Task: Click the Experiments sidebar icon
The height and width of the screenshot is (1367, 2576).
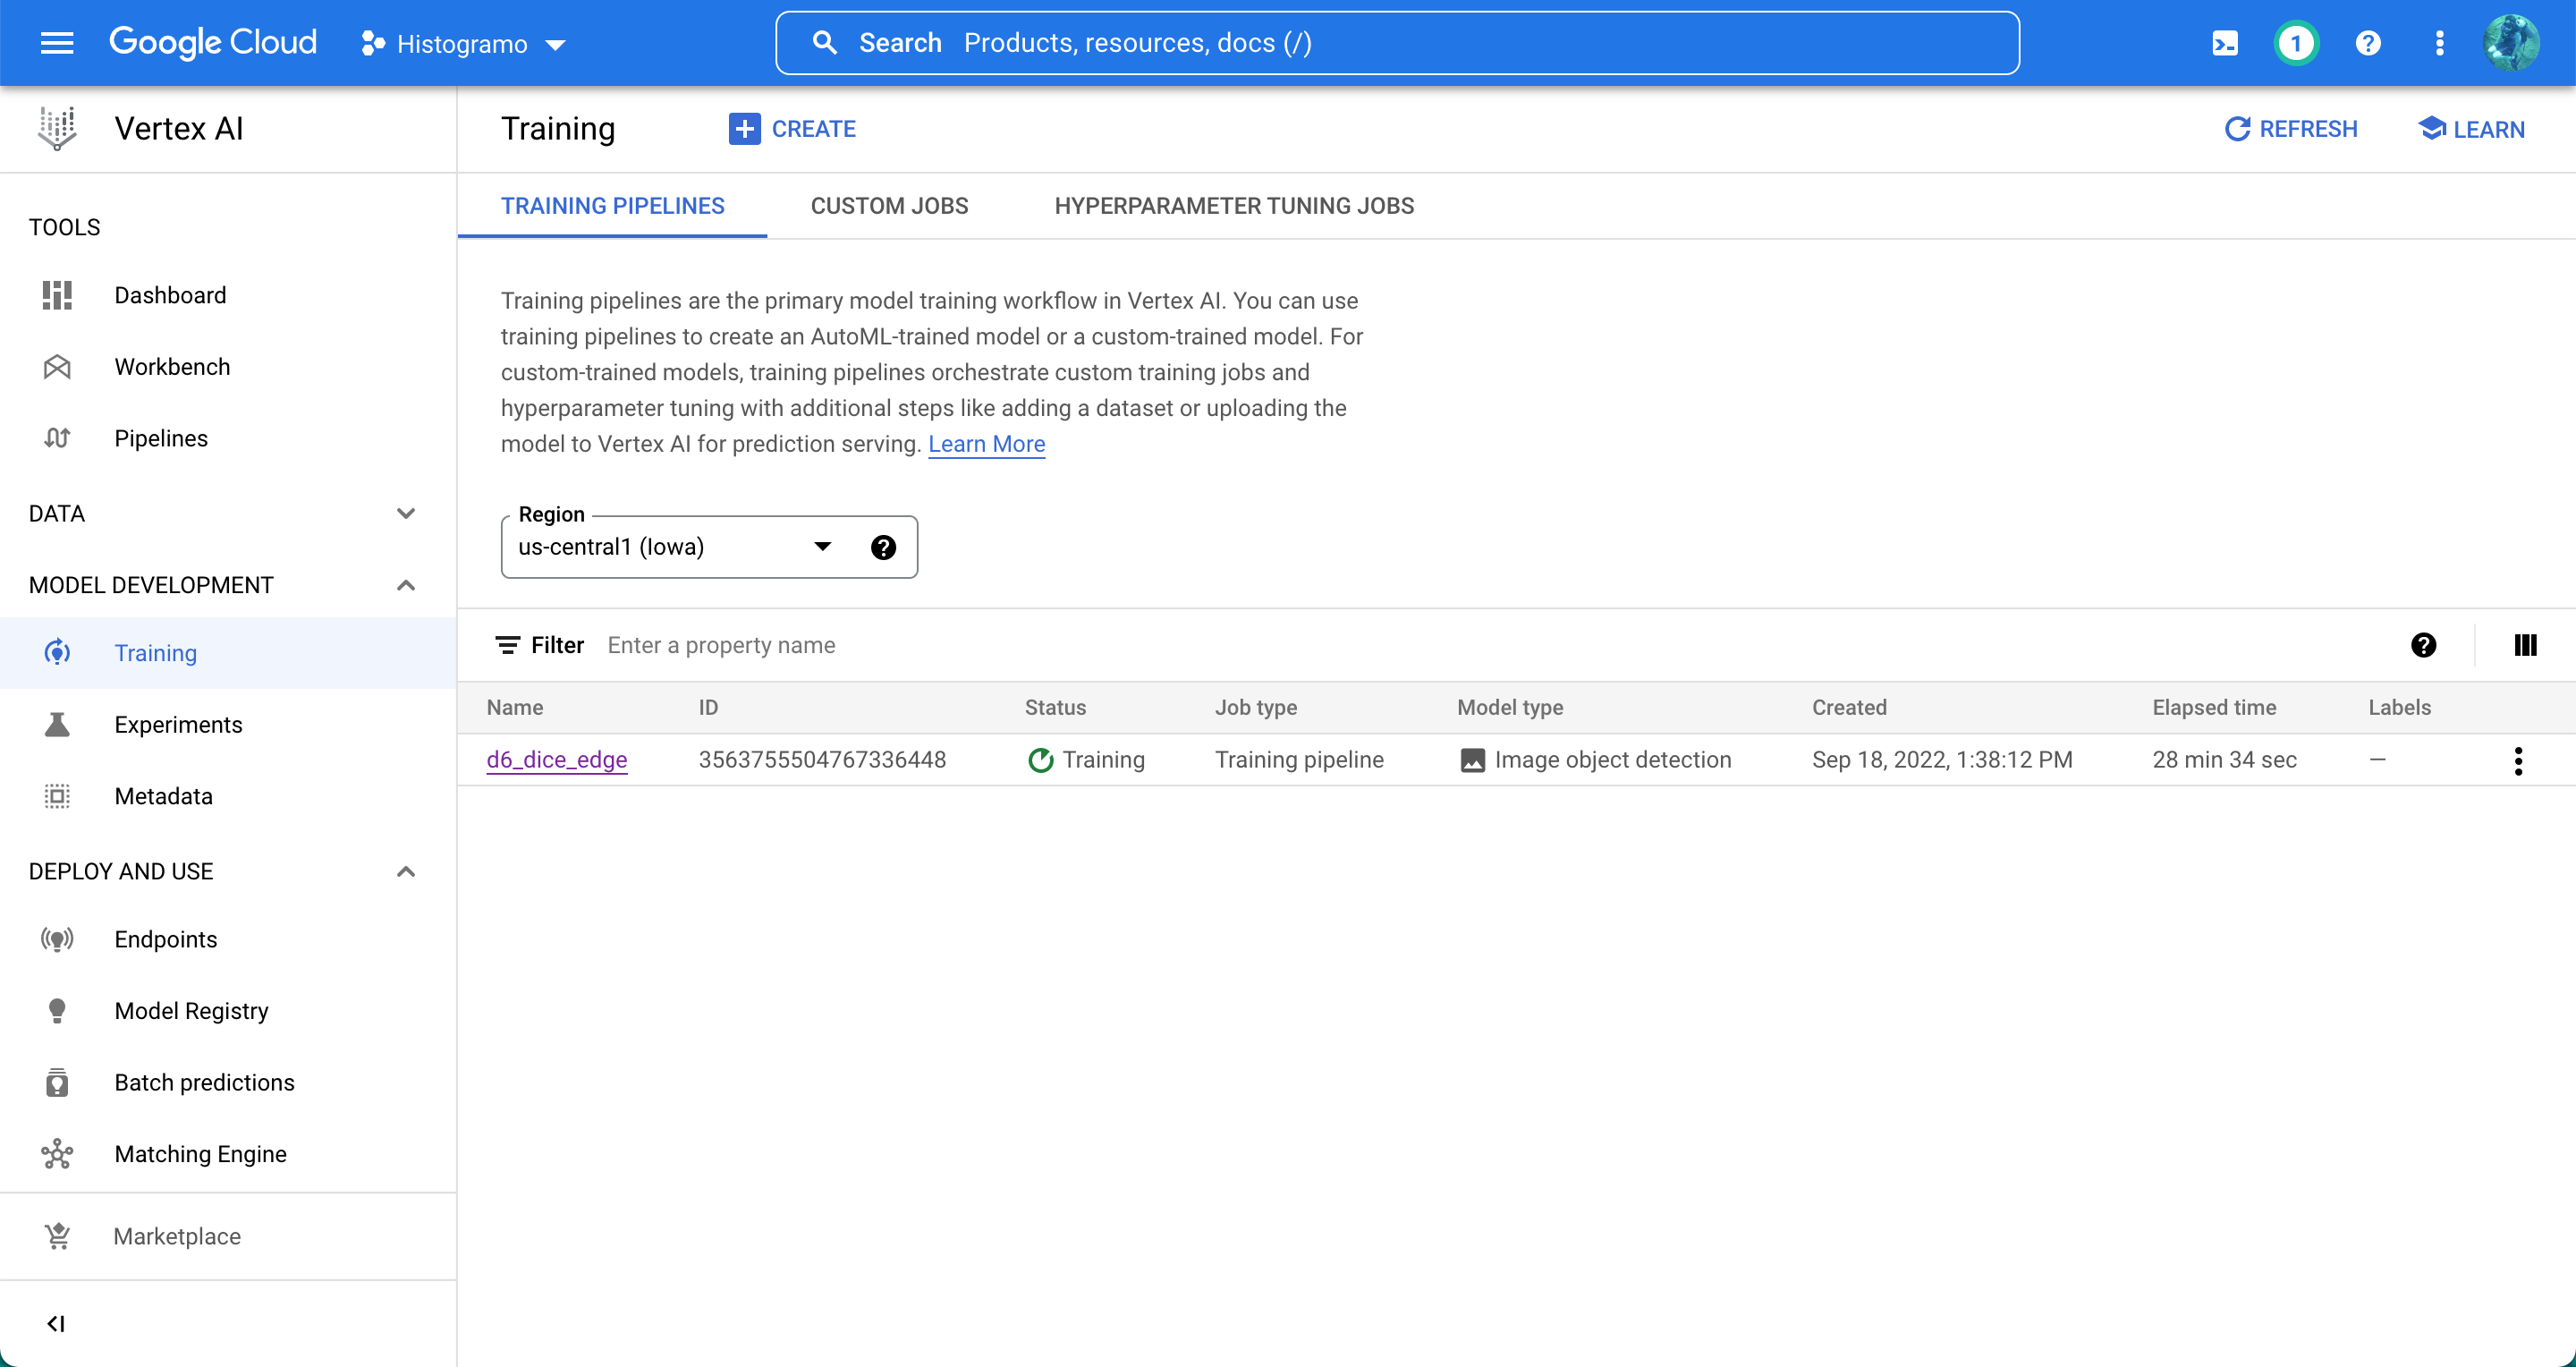Action: [x=56, y=725]
